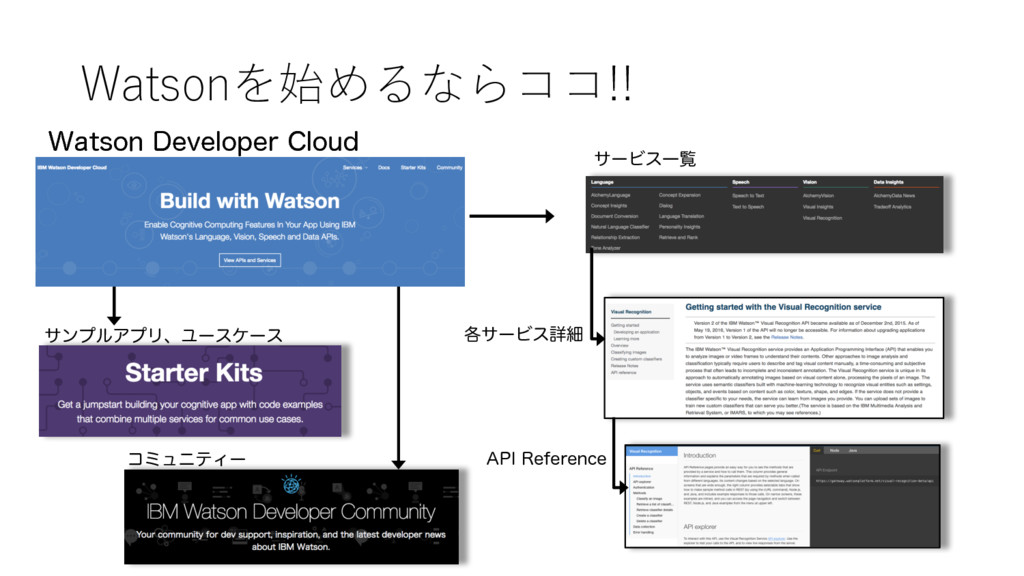Open Overview in docs sidebar

click(x=619, y=345)
